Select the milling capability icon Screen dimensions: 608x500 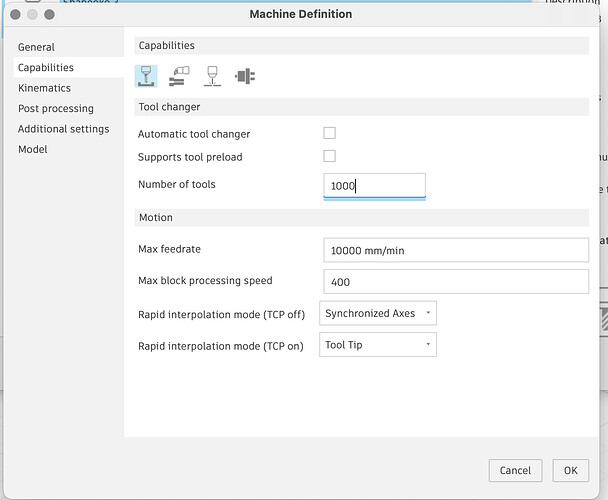[146, 76]
